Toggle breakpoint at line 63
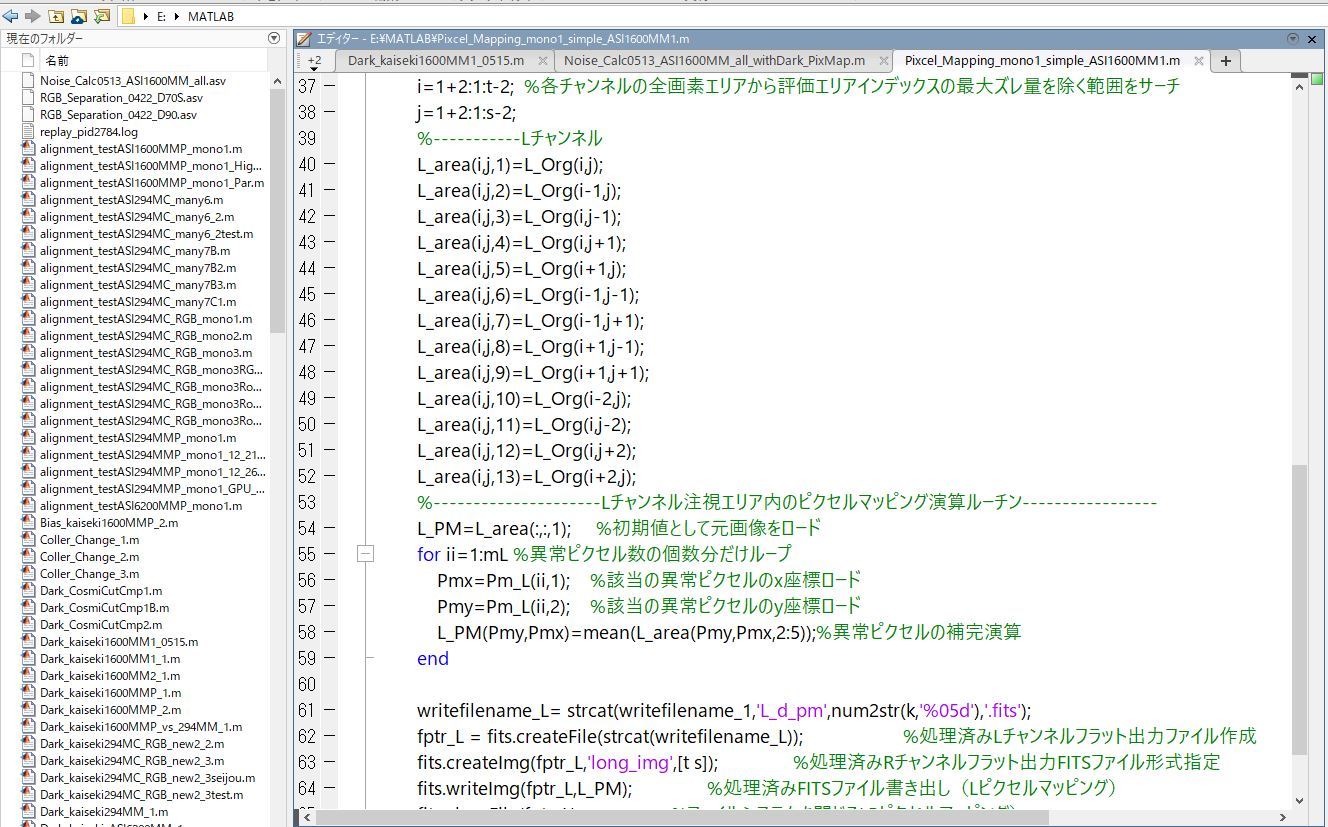The width and height of the screenshot is (1328, 827). (330, 763)
